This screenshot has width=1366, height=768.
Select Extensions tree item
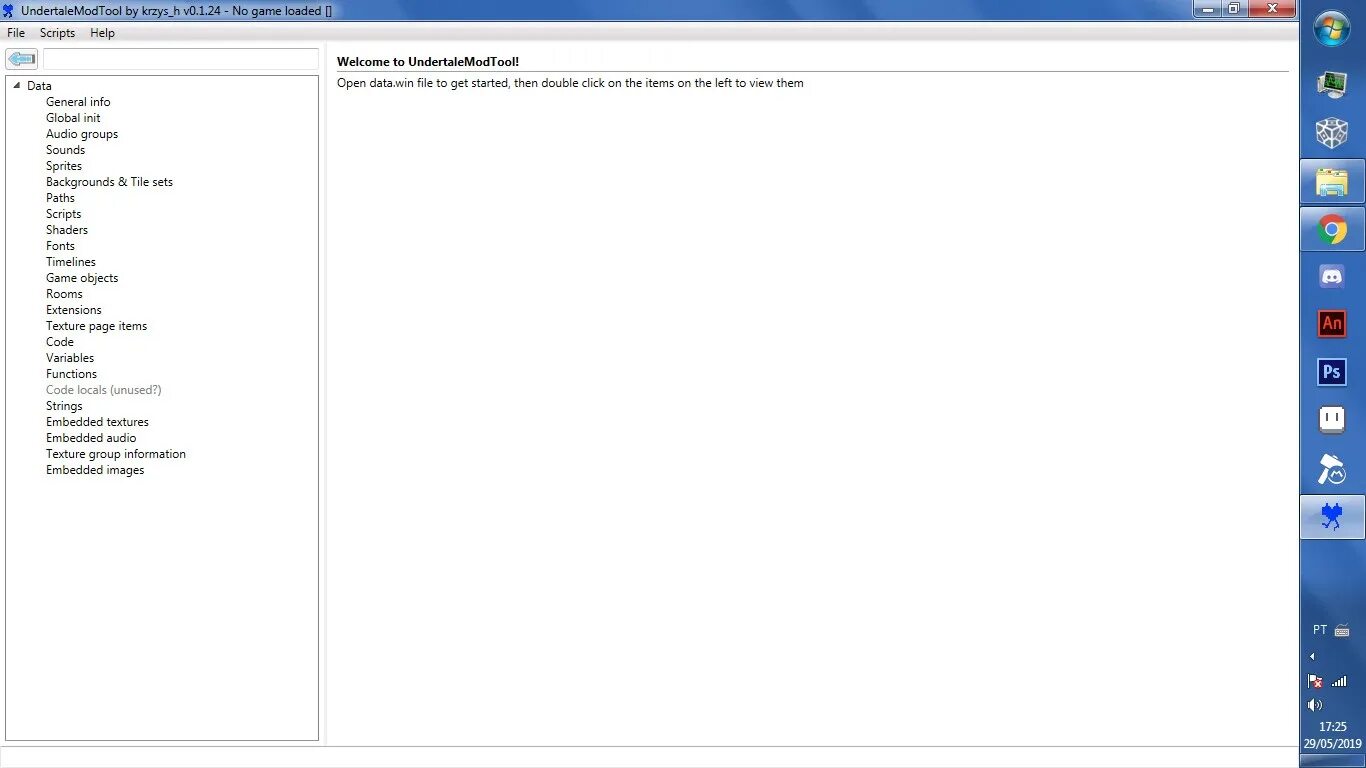click(74, 310)
